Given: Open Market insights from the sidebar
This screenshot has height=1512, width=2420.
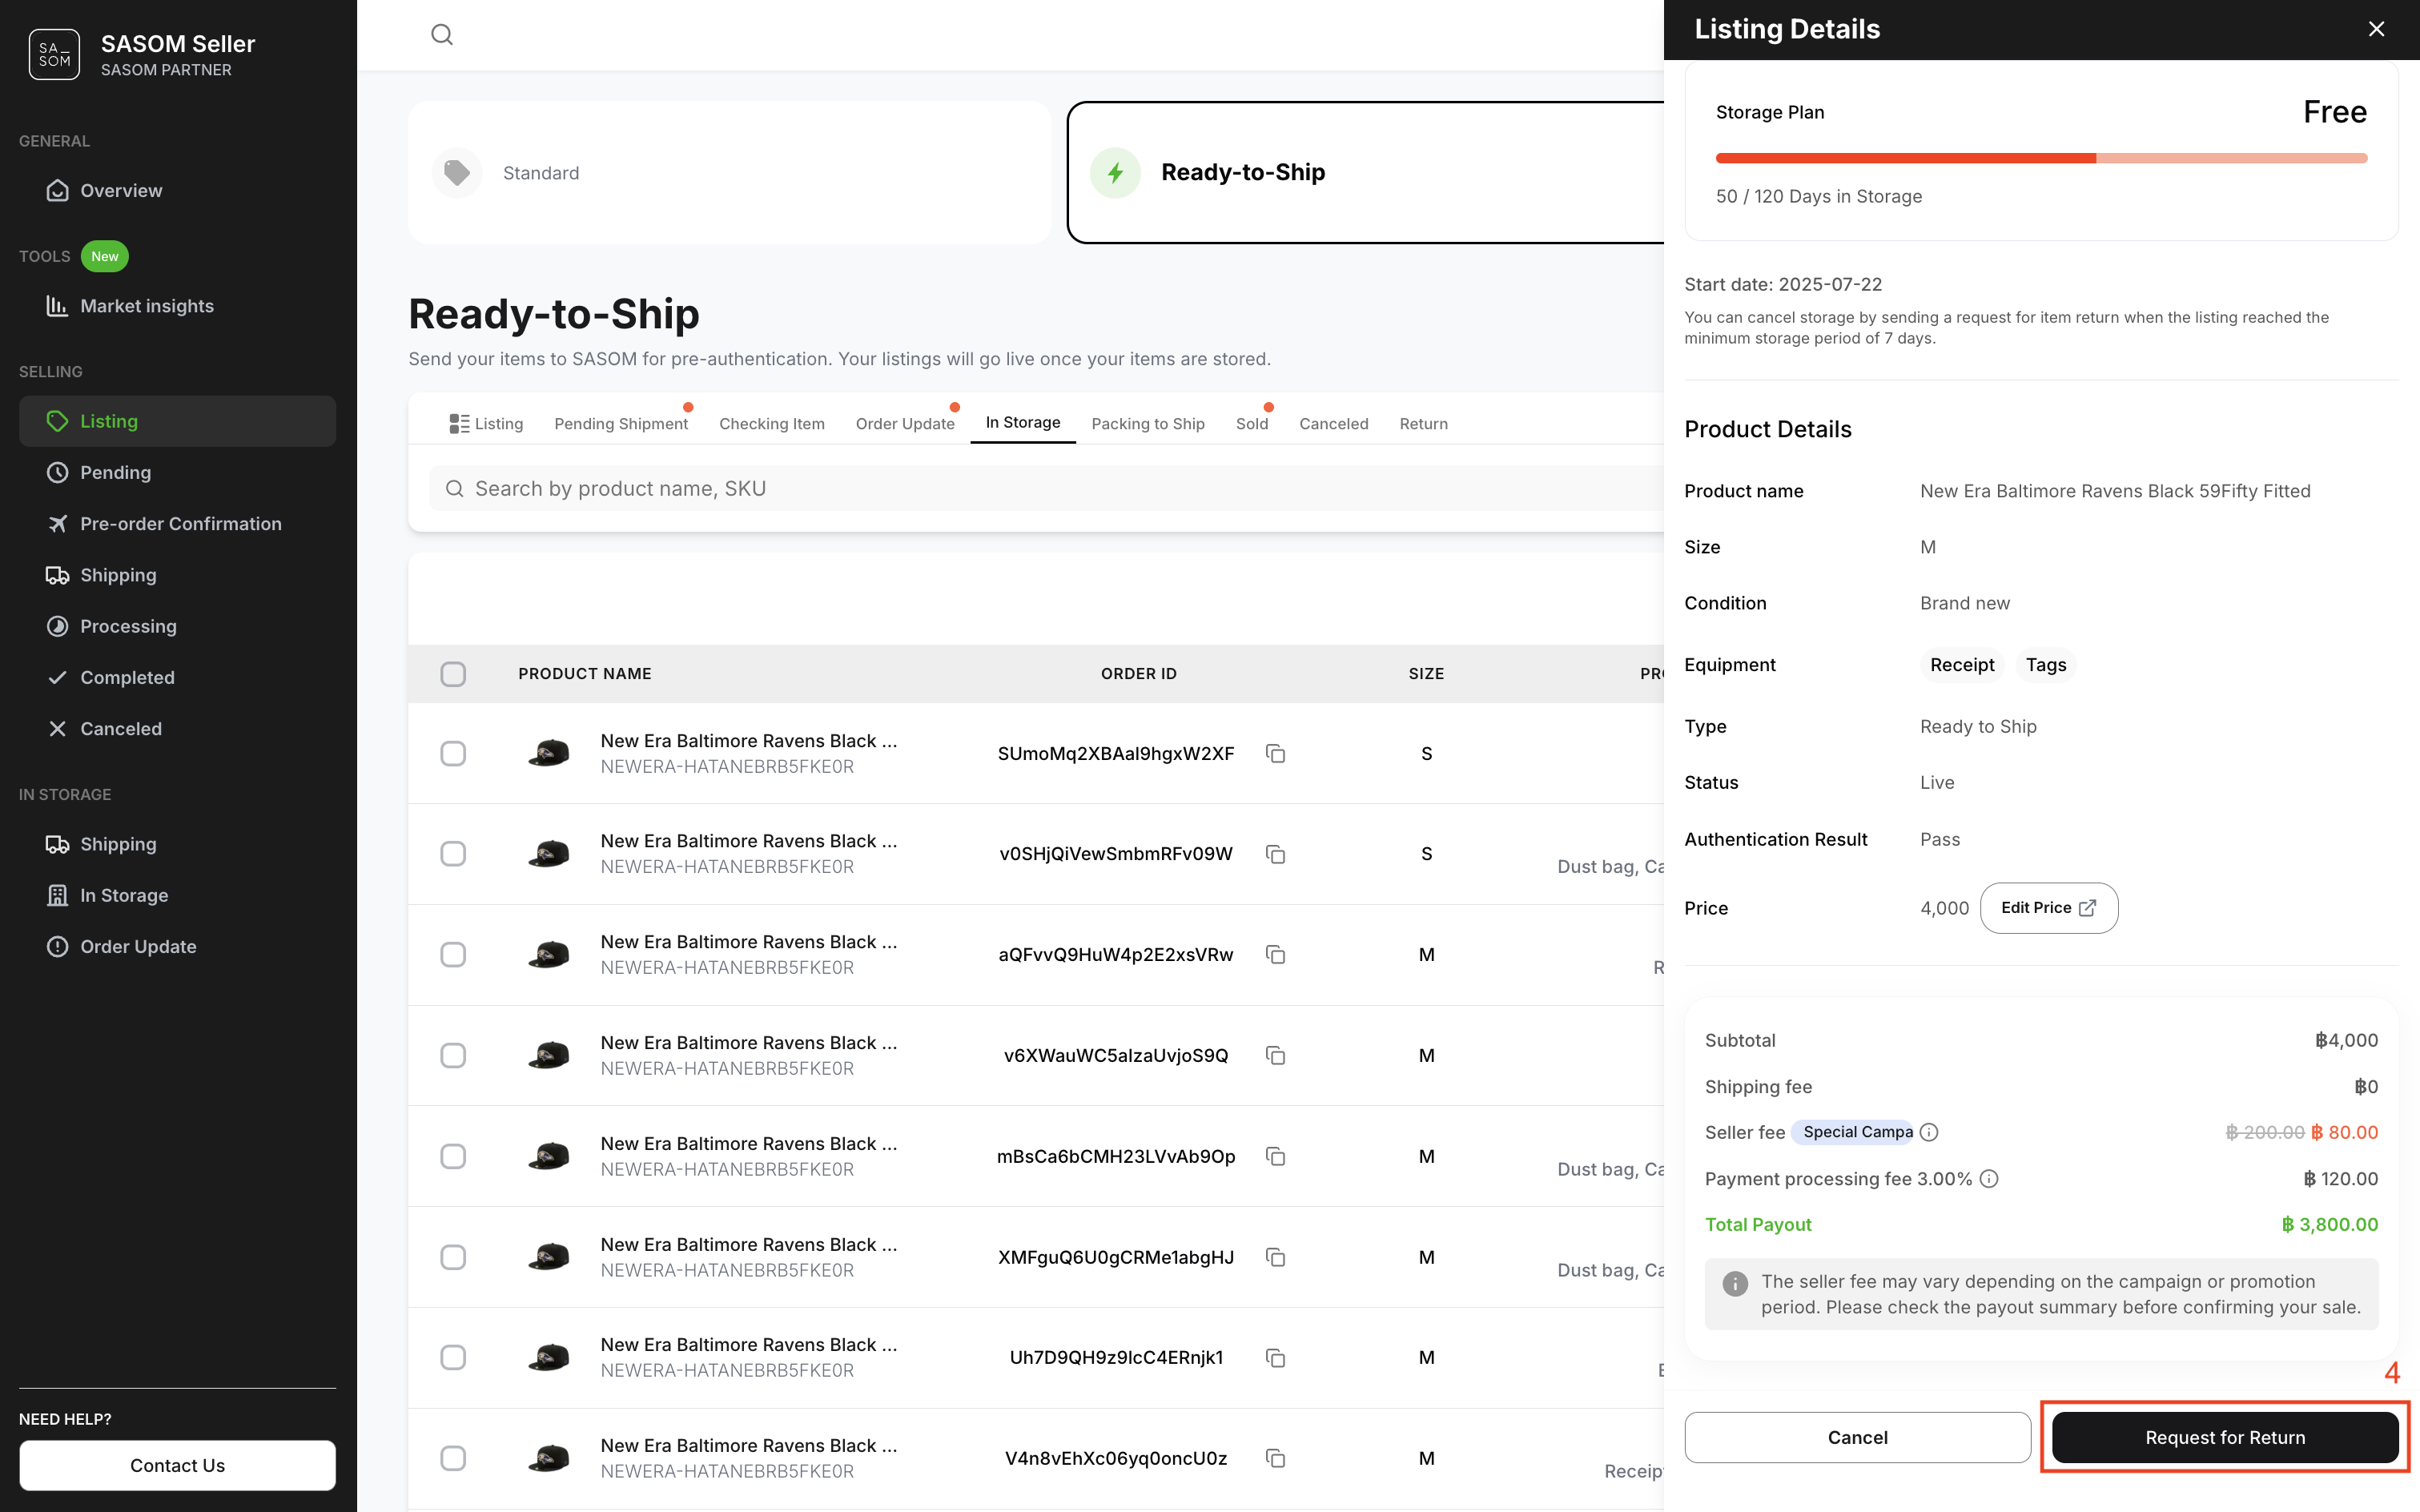Looking at the screenshot, I should (146, 306).
